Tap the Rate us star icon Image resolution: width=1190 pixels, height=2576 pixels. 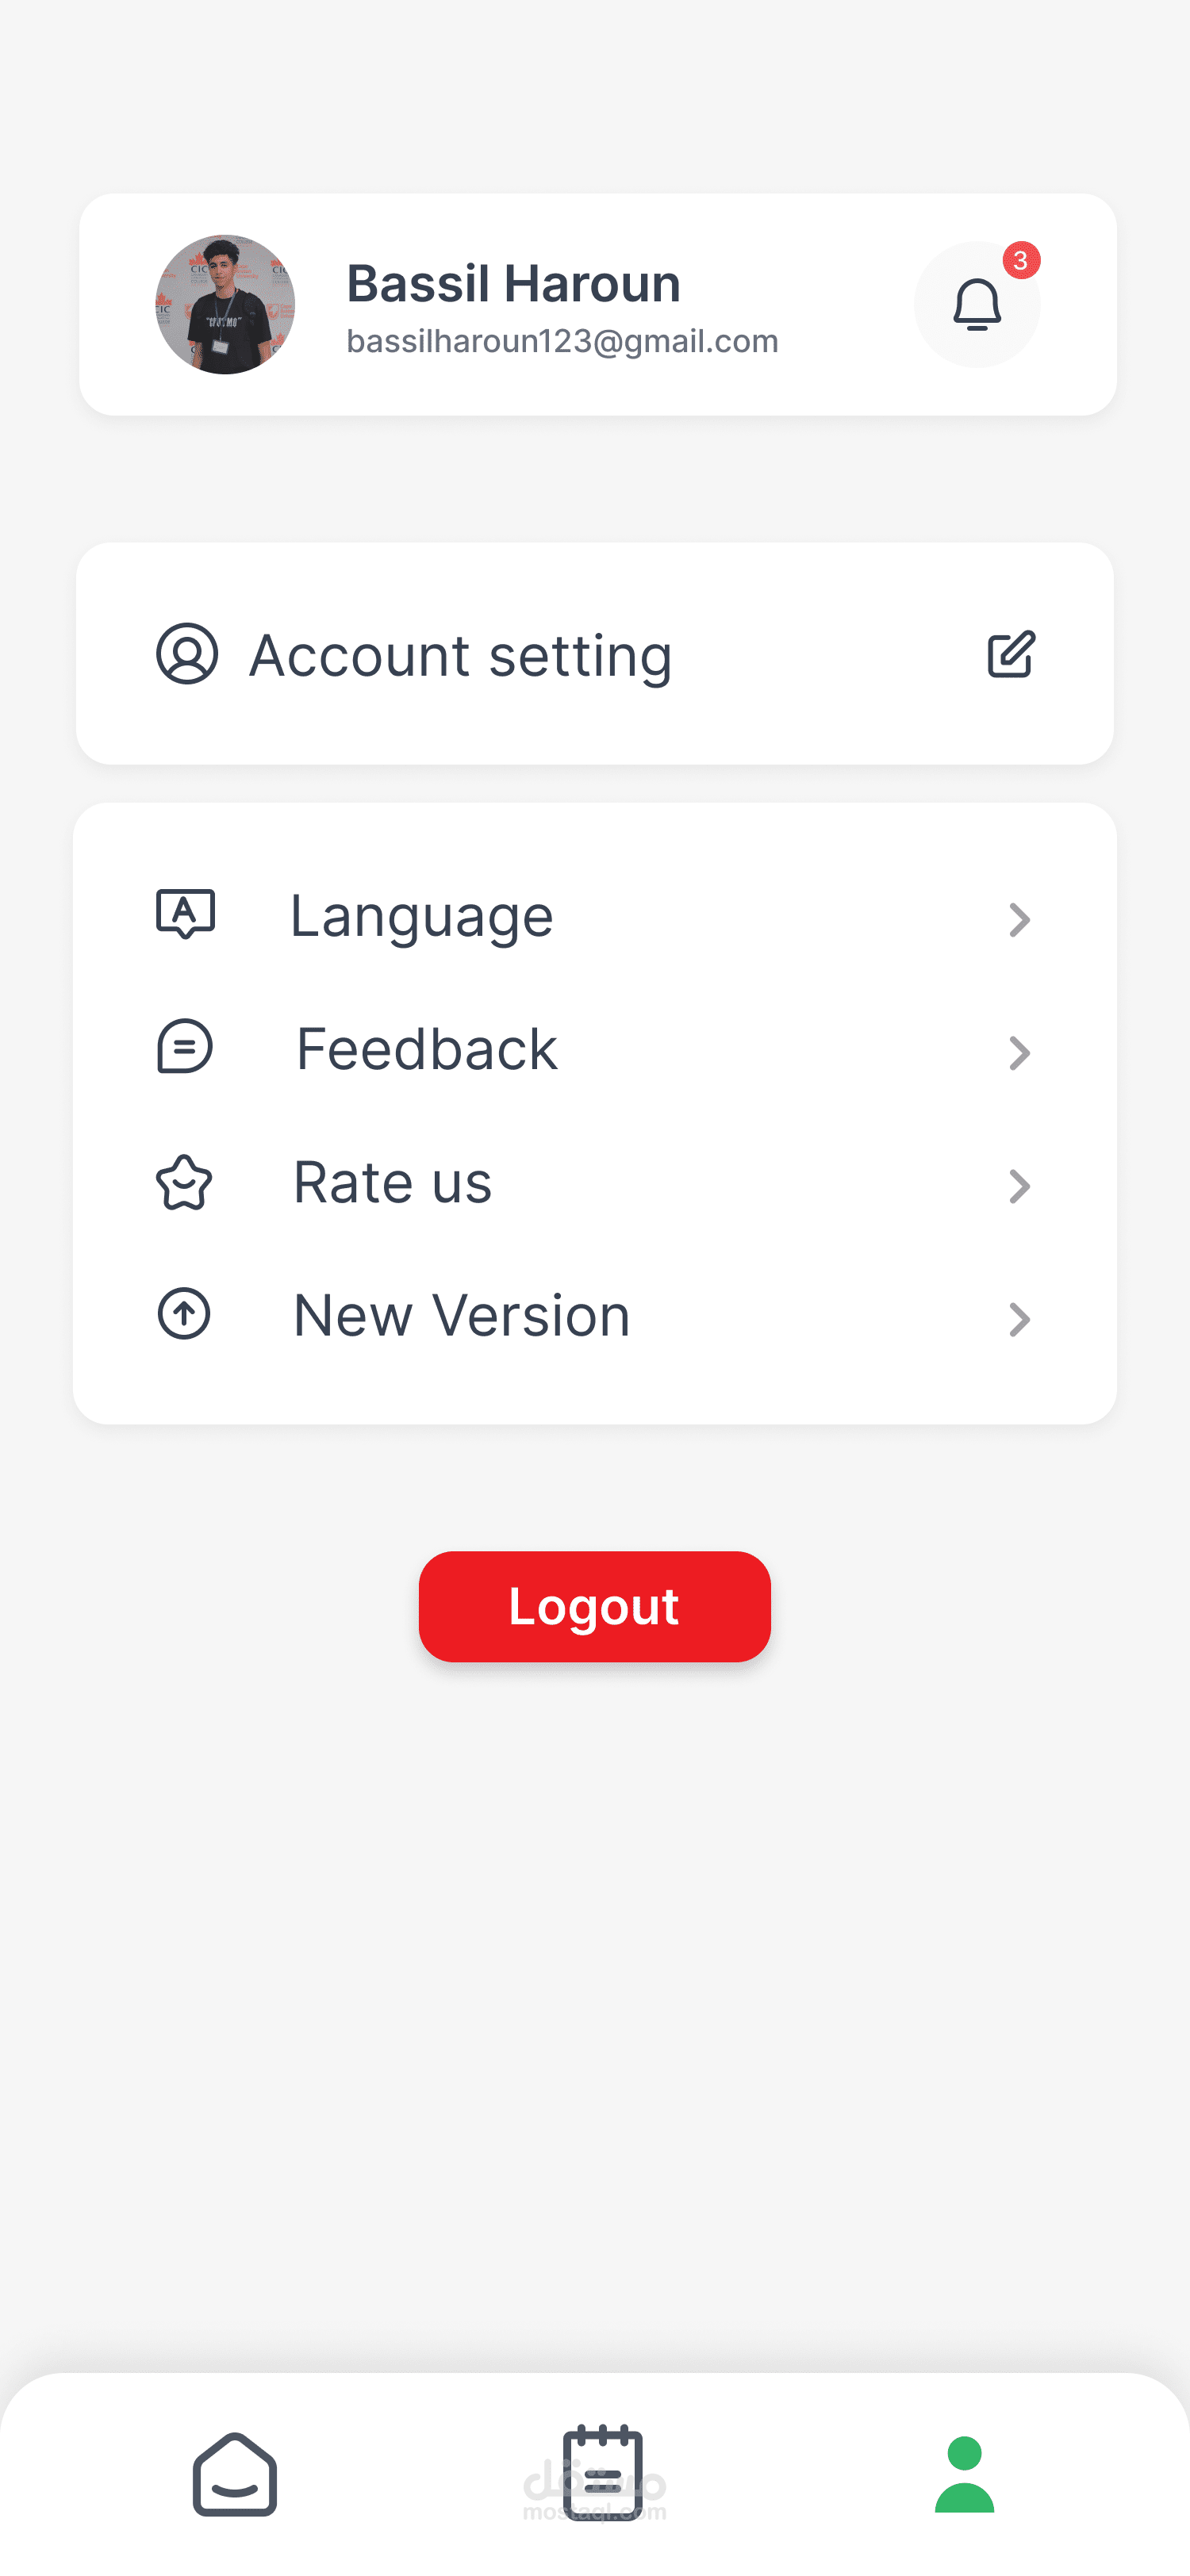pyautogui.click(x=184, y=1182)
